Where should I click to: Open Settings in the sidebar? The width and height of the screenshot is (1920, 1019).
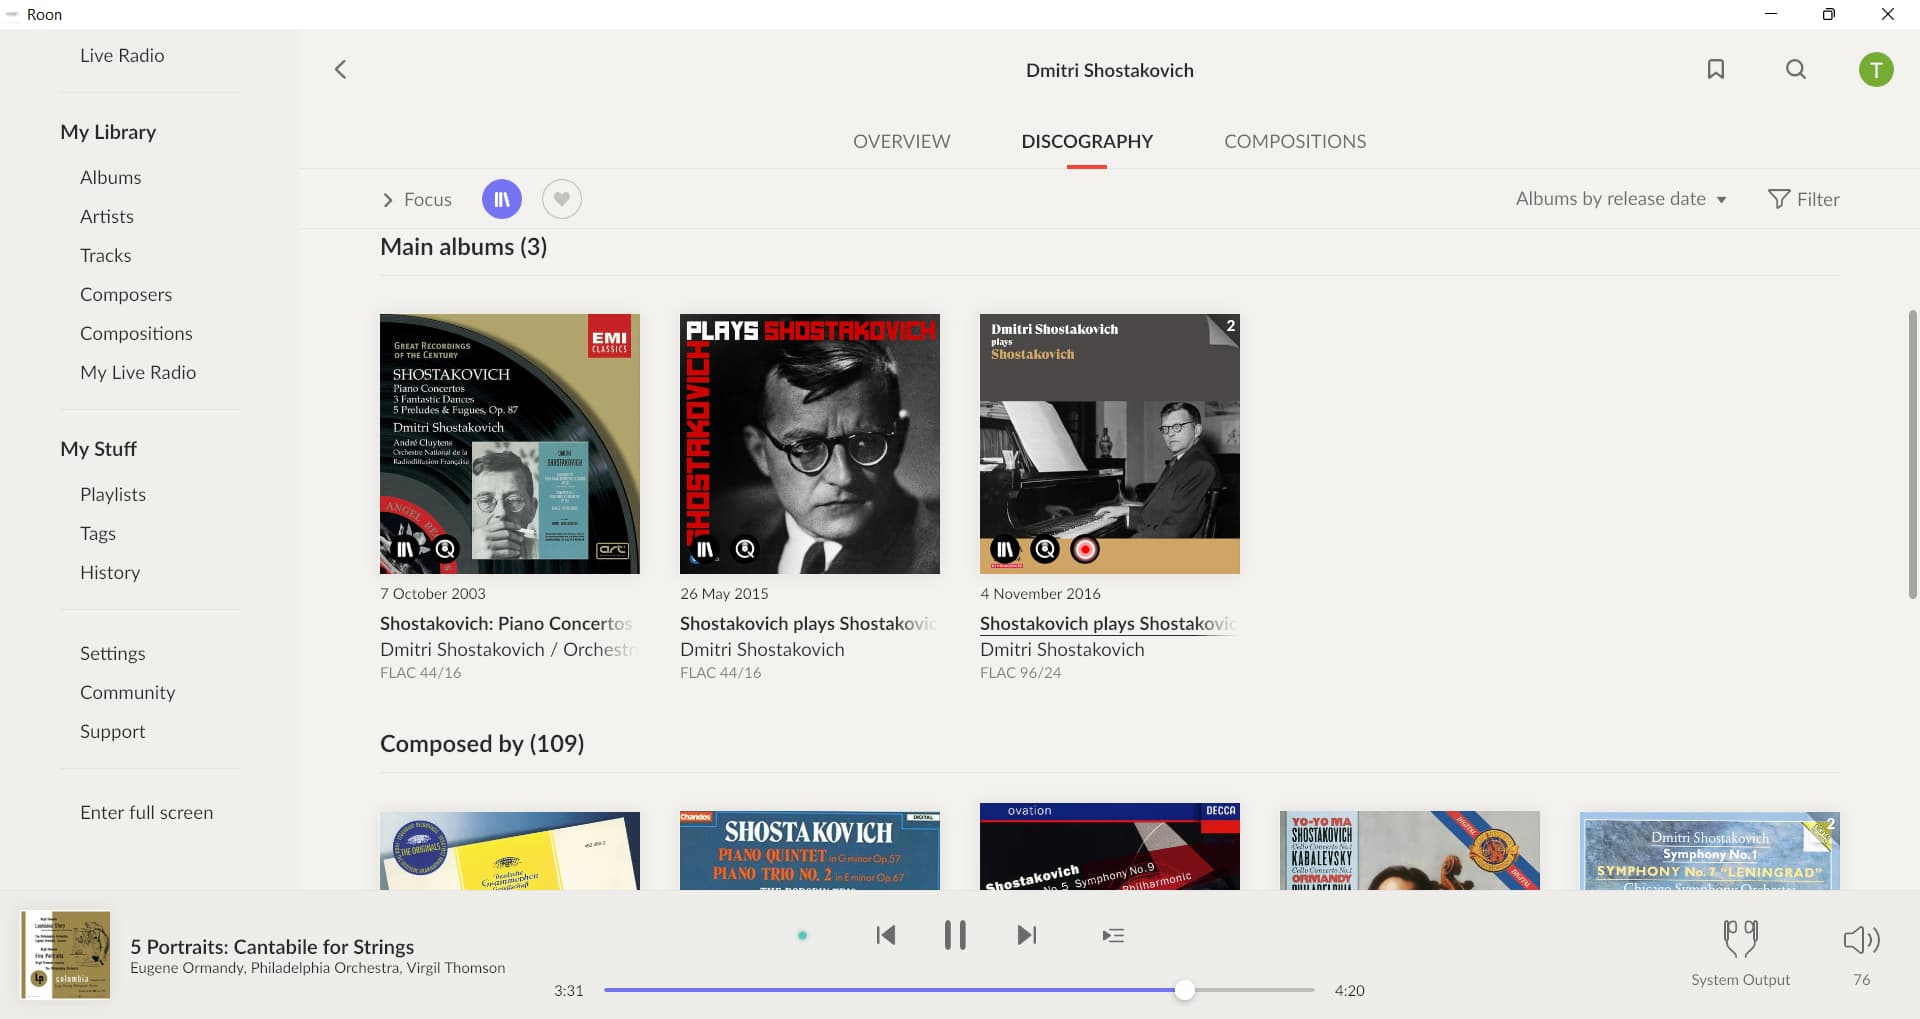[x=113, y=653]
